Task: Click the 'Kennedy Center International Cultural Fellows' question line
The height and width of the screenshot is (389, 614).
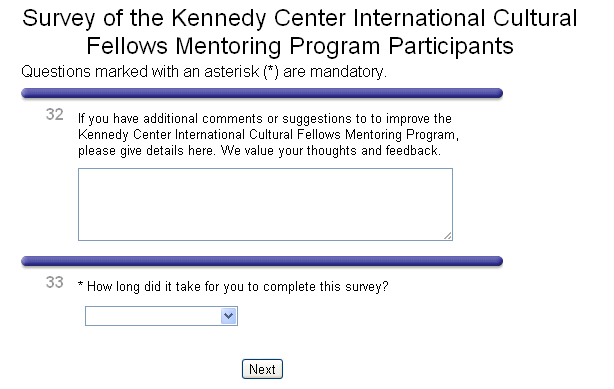Action: point(268,134)
